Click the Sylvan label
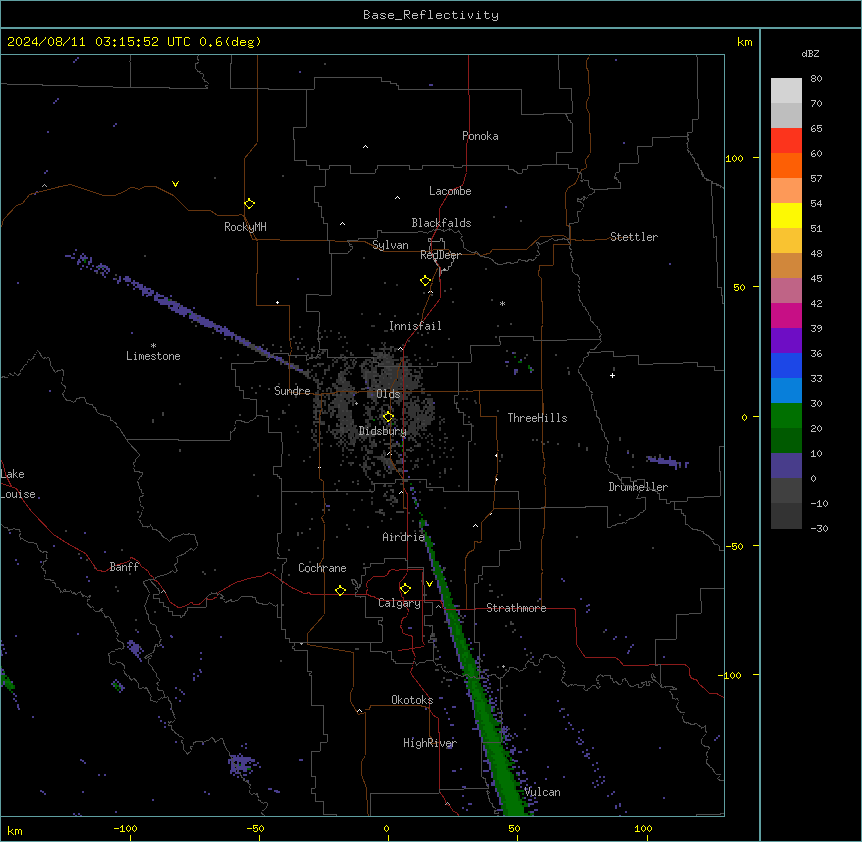Viewport: 862px width, 842px height. click(x=390, y=245)
